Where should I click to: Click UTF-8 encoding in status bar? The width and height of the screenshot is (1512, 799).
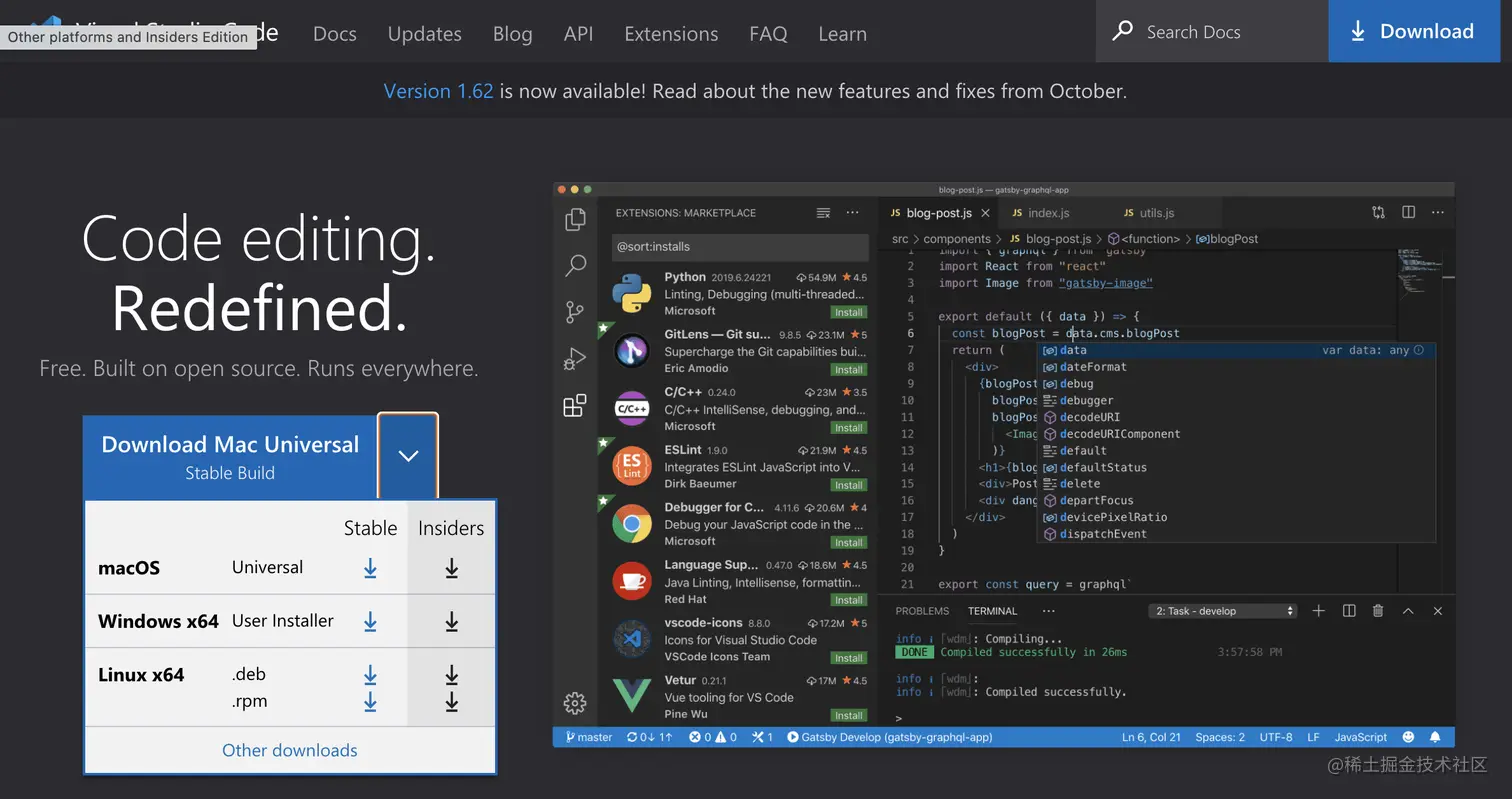tap(1276, 737)
